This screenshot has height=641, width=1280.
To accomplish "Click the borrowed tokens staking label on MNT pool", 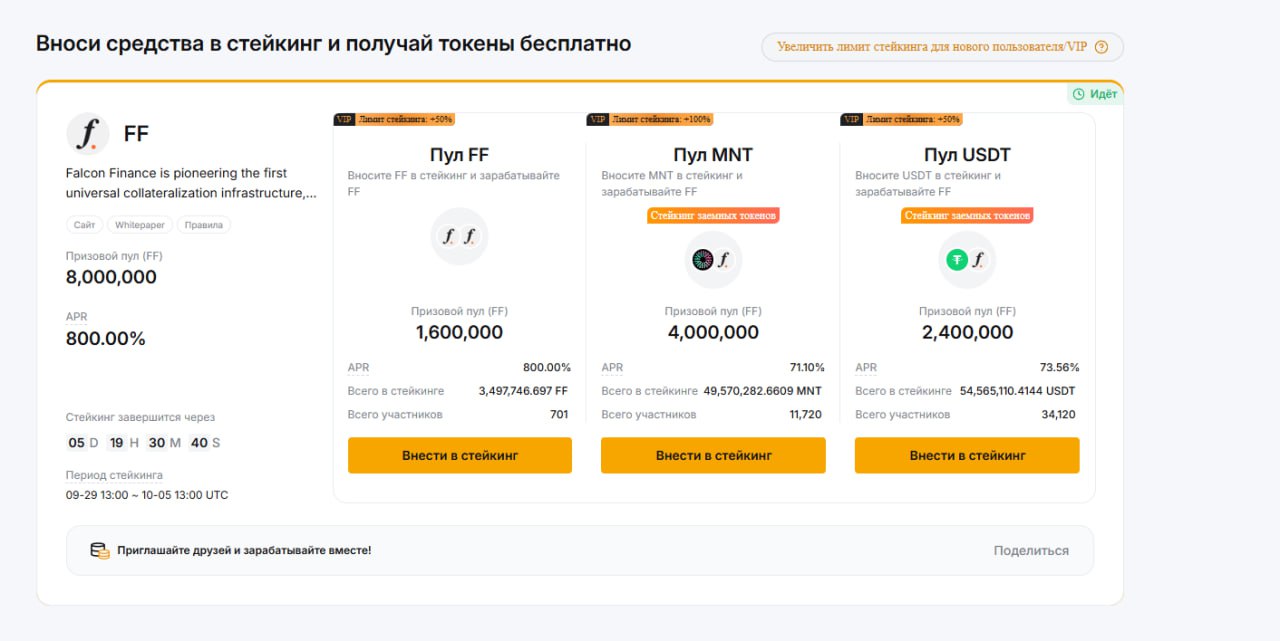I will pos(713,215).
